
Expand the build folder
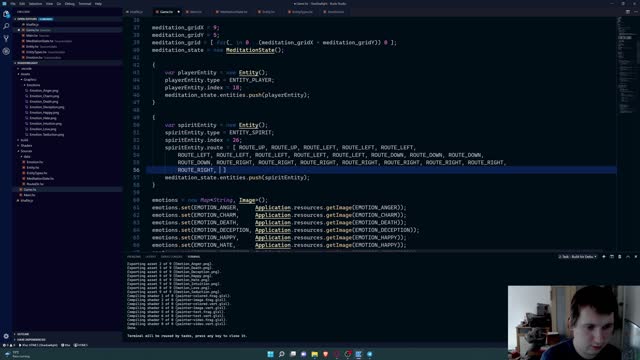[x=67, y=140]
